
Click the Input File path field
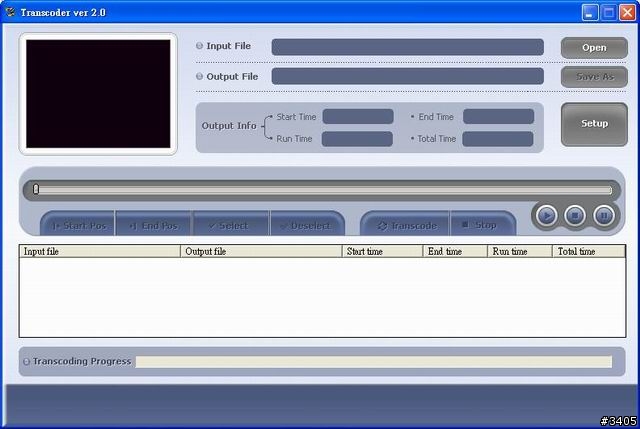coord(407,47)
